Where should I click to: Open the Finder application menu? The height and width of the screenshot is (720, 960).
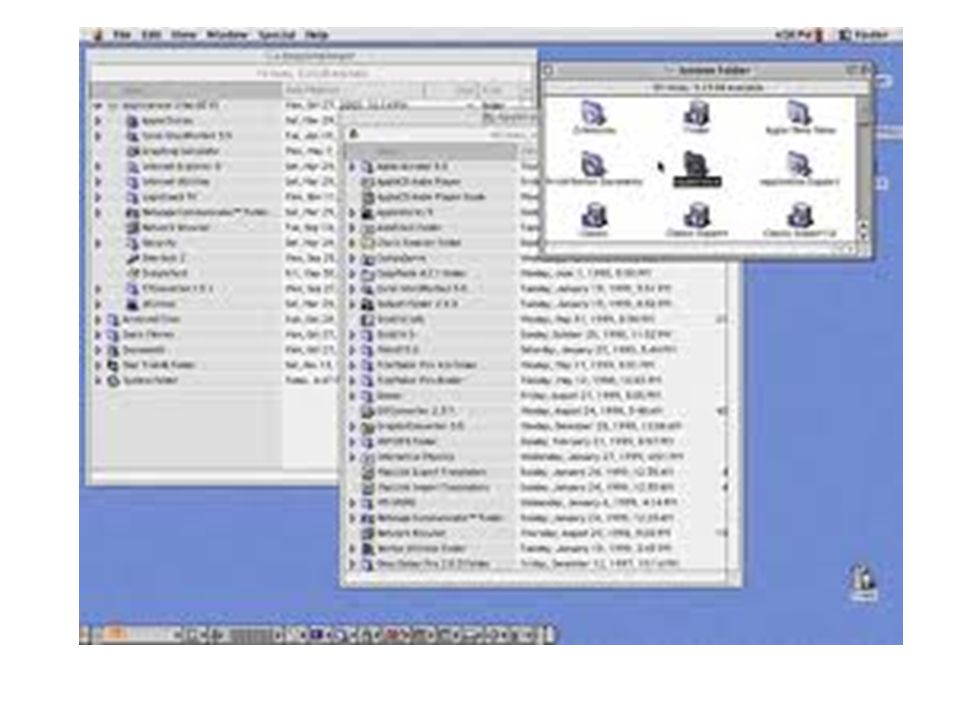click(x=864, y=35)
